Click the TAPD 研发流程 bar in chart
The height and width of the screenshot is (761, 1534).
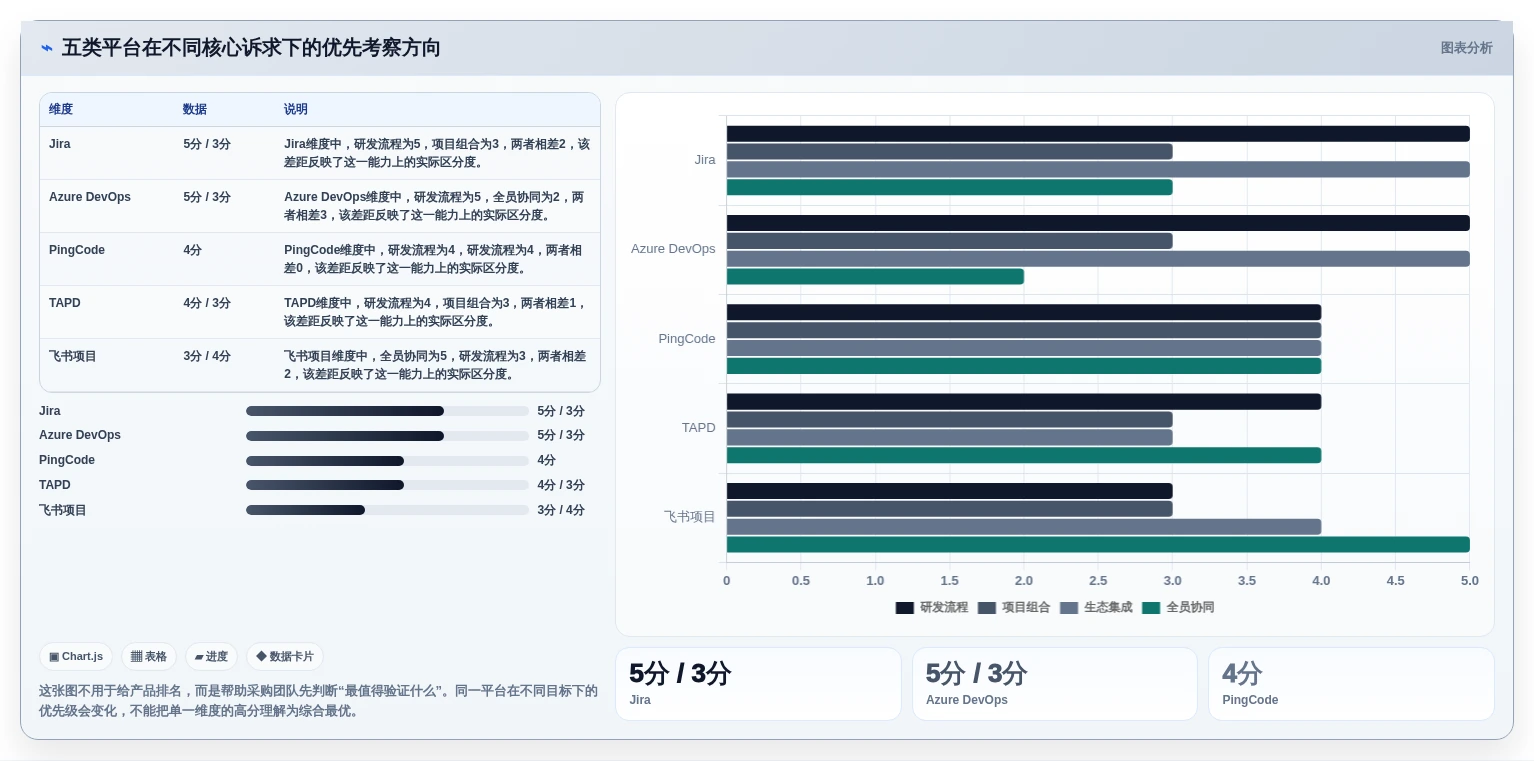1024,402
